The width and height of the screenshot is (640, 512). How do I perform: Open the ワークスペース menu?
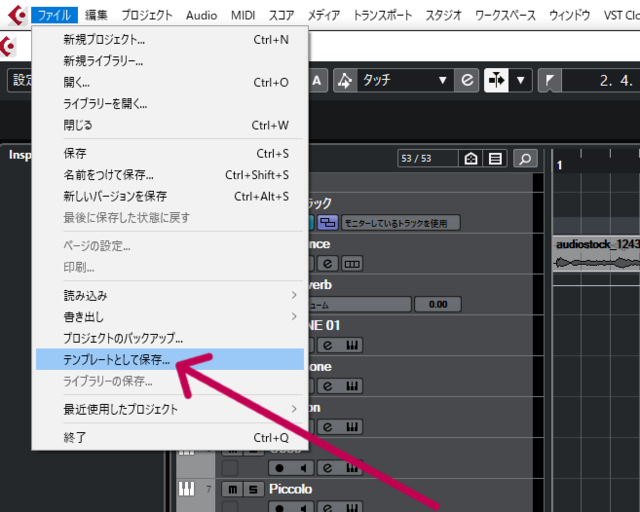coord(505,16)
